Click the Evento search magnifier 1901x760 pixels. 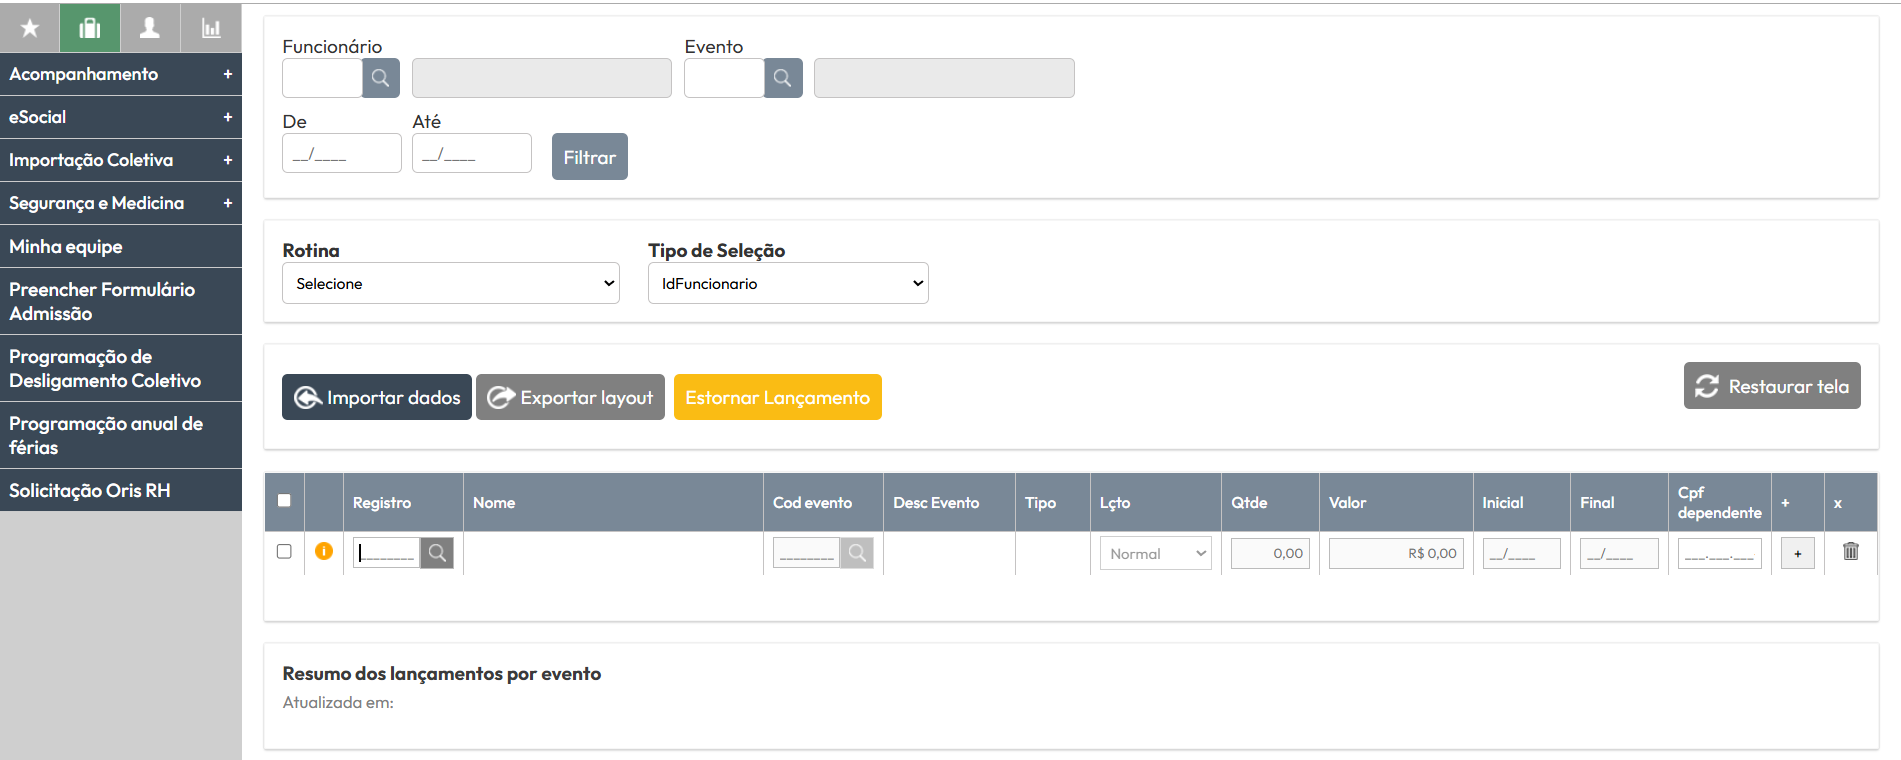[783, 78]
